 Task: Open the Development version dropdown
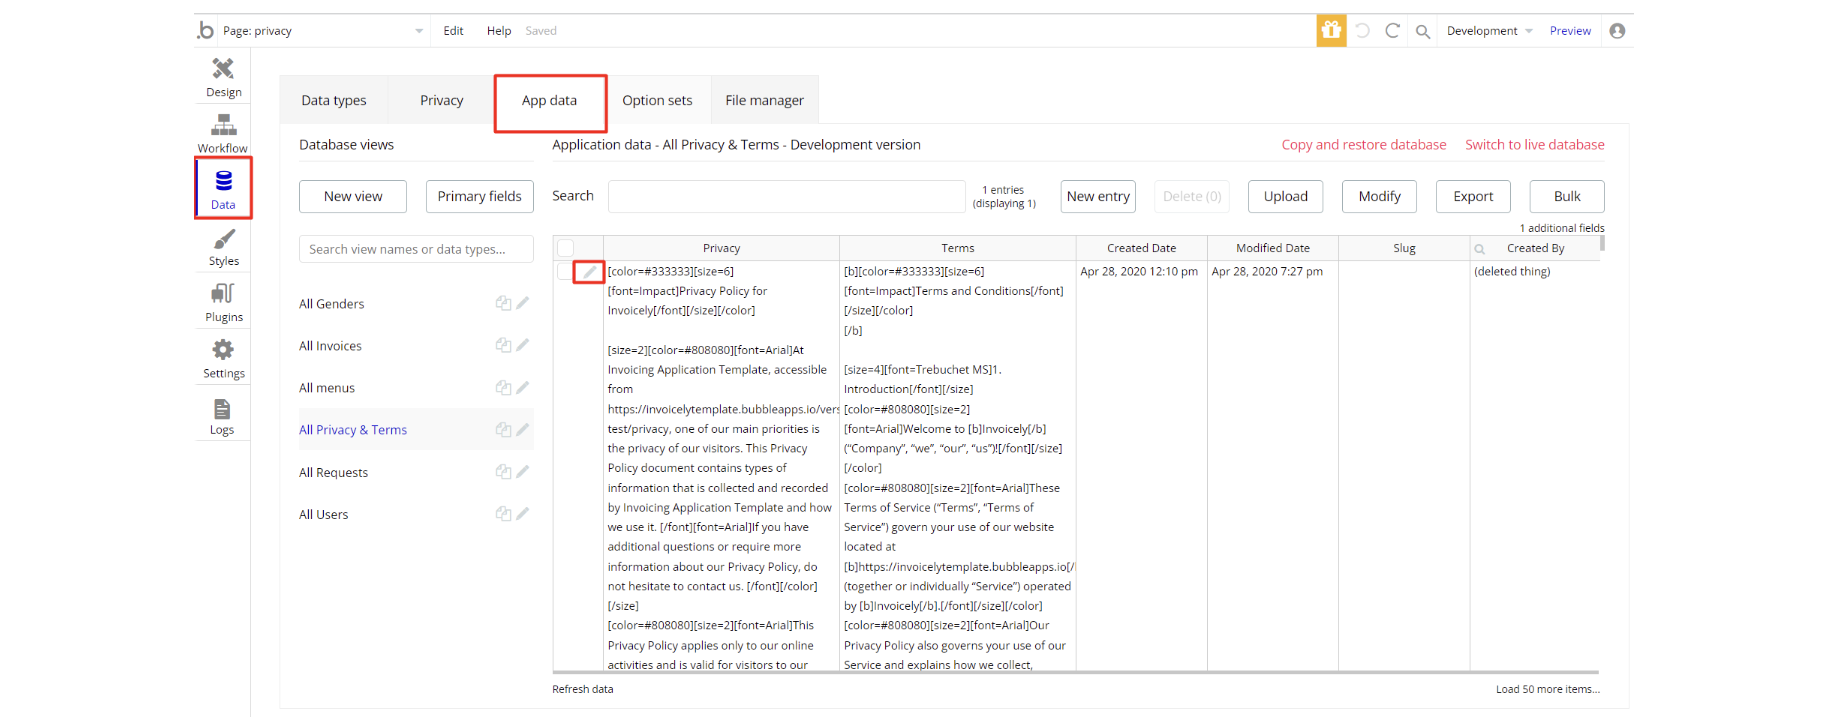[1488, 31]
